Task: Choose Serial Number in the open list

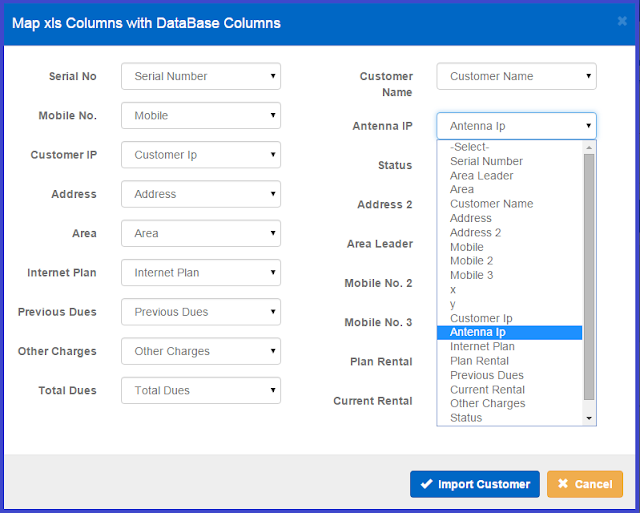Action: (509, 161)
